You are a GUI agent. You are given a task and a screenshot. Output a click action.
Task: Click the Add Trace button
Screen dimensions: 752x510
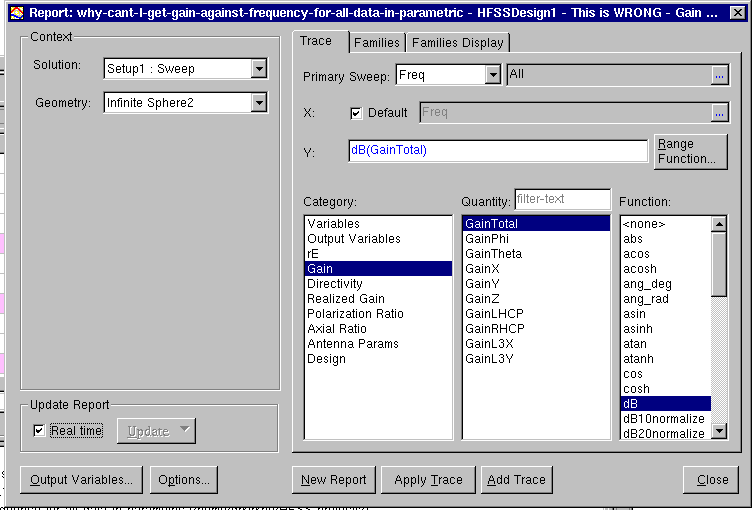click(x=517, y=480)
